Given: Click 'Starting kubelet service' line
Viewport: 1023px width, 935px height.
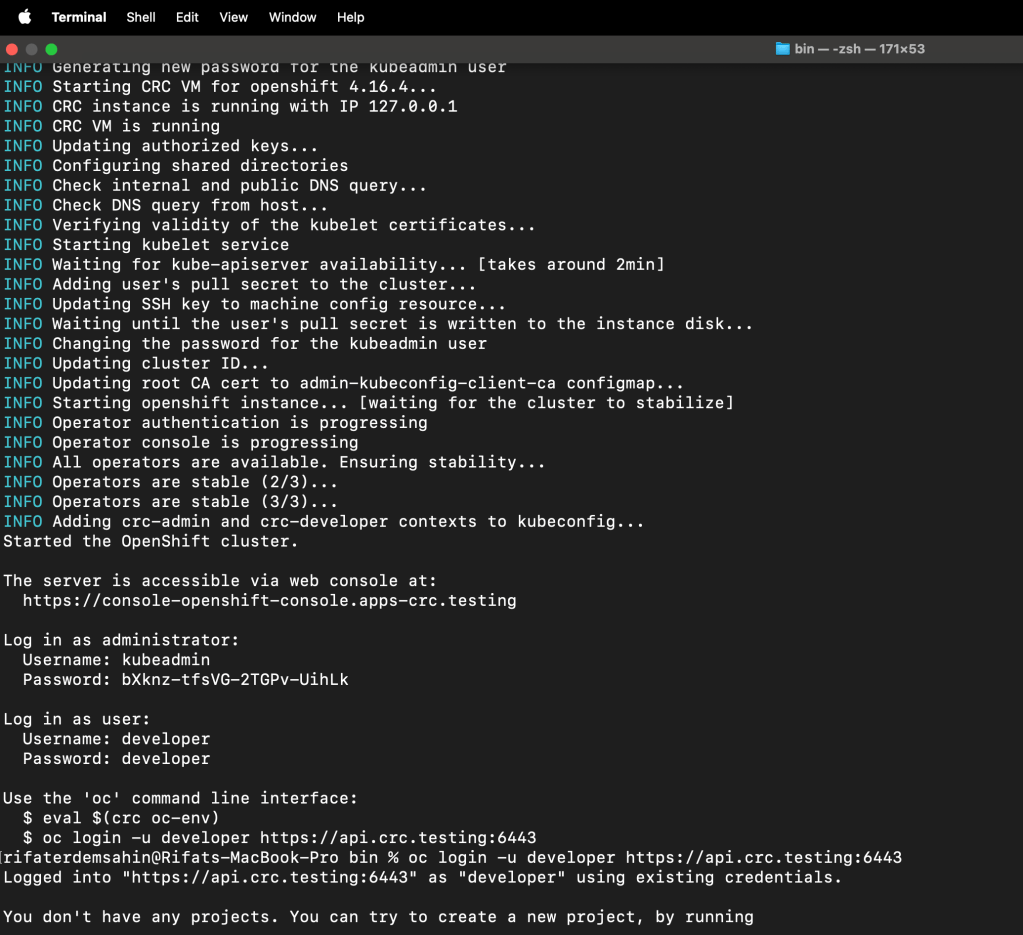Looking at the screenshot, I should click(x=146, y=245).
